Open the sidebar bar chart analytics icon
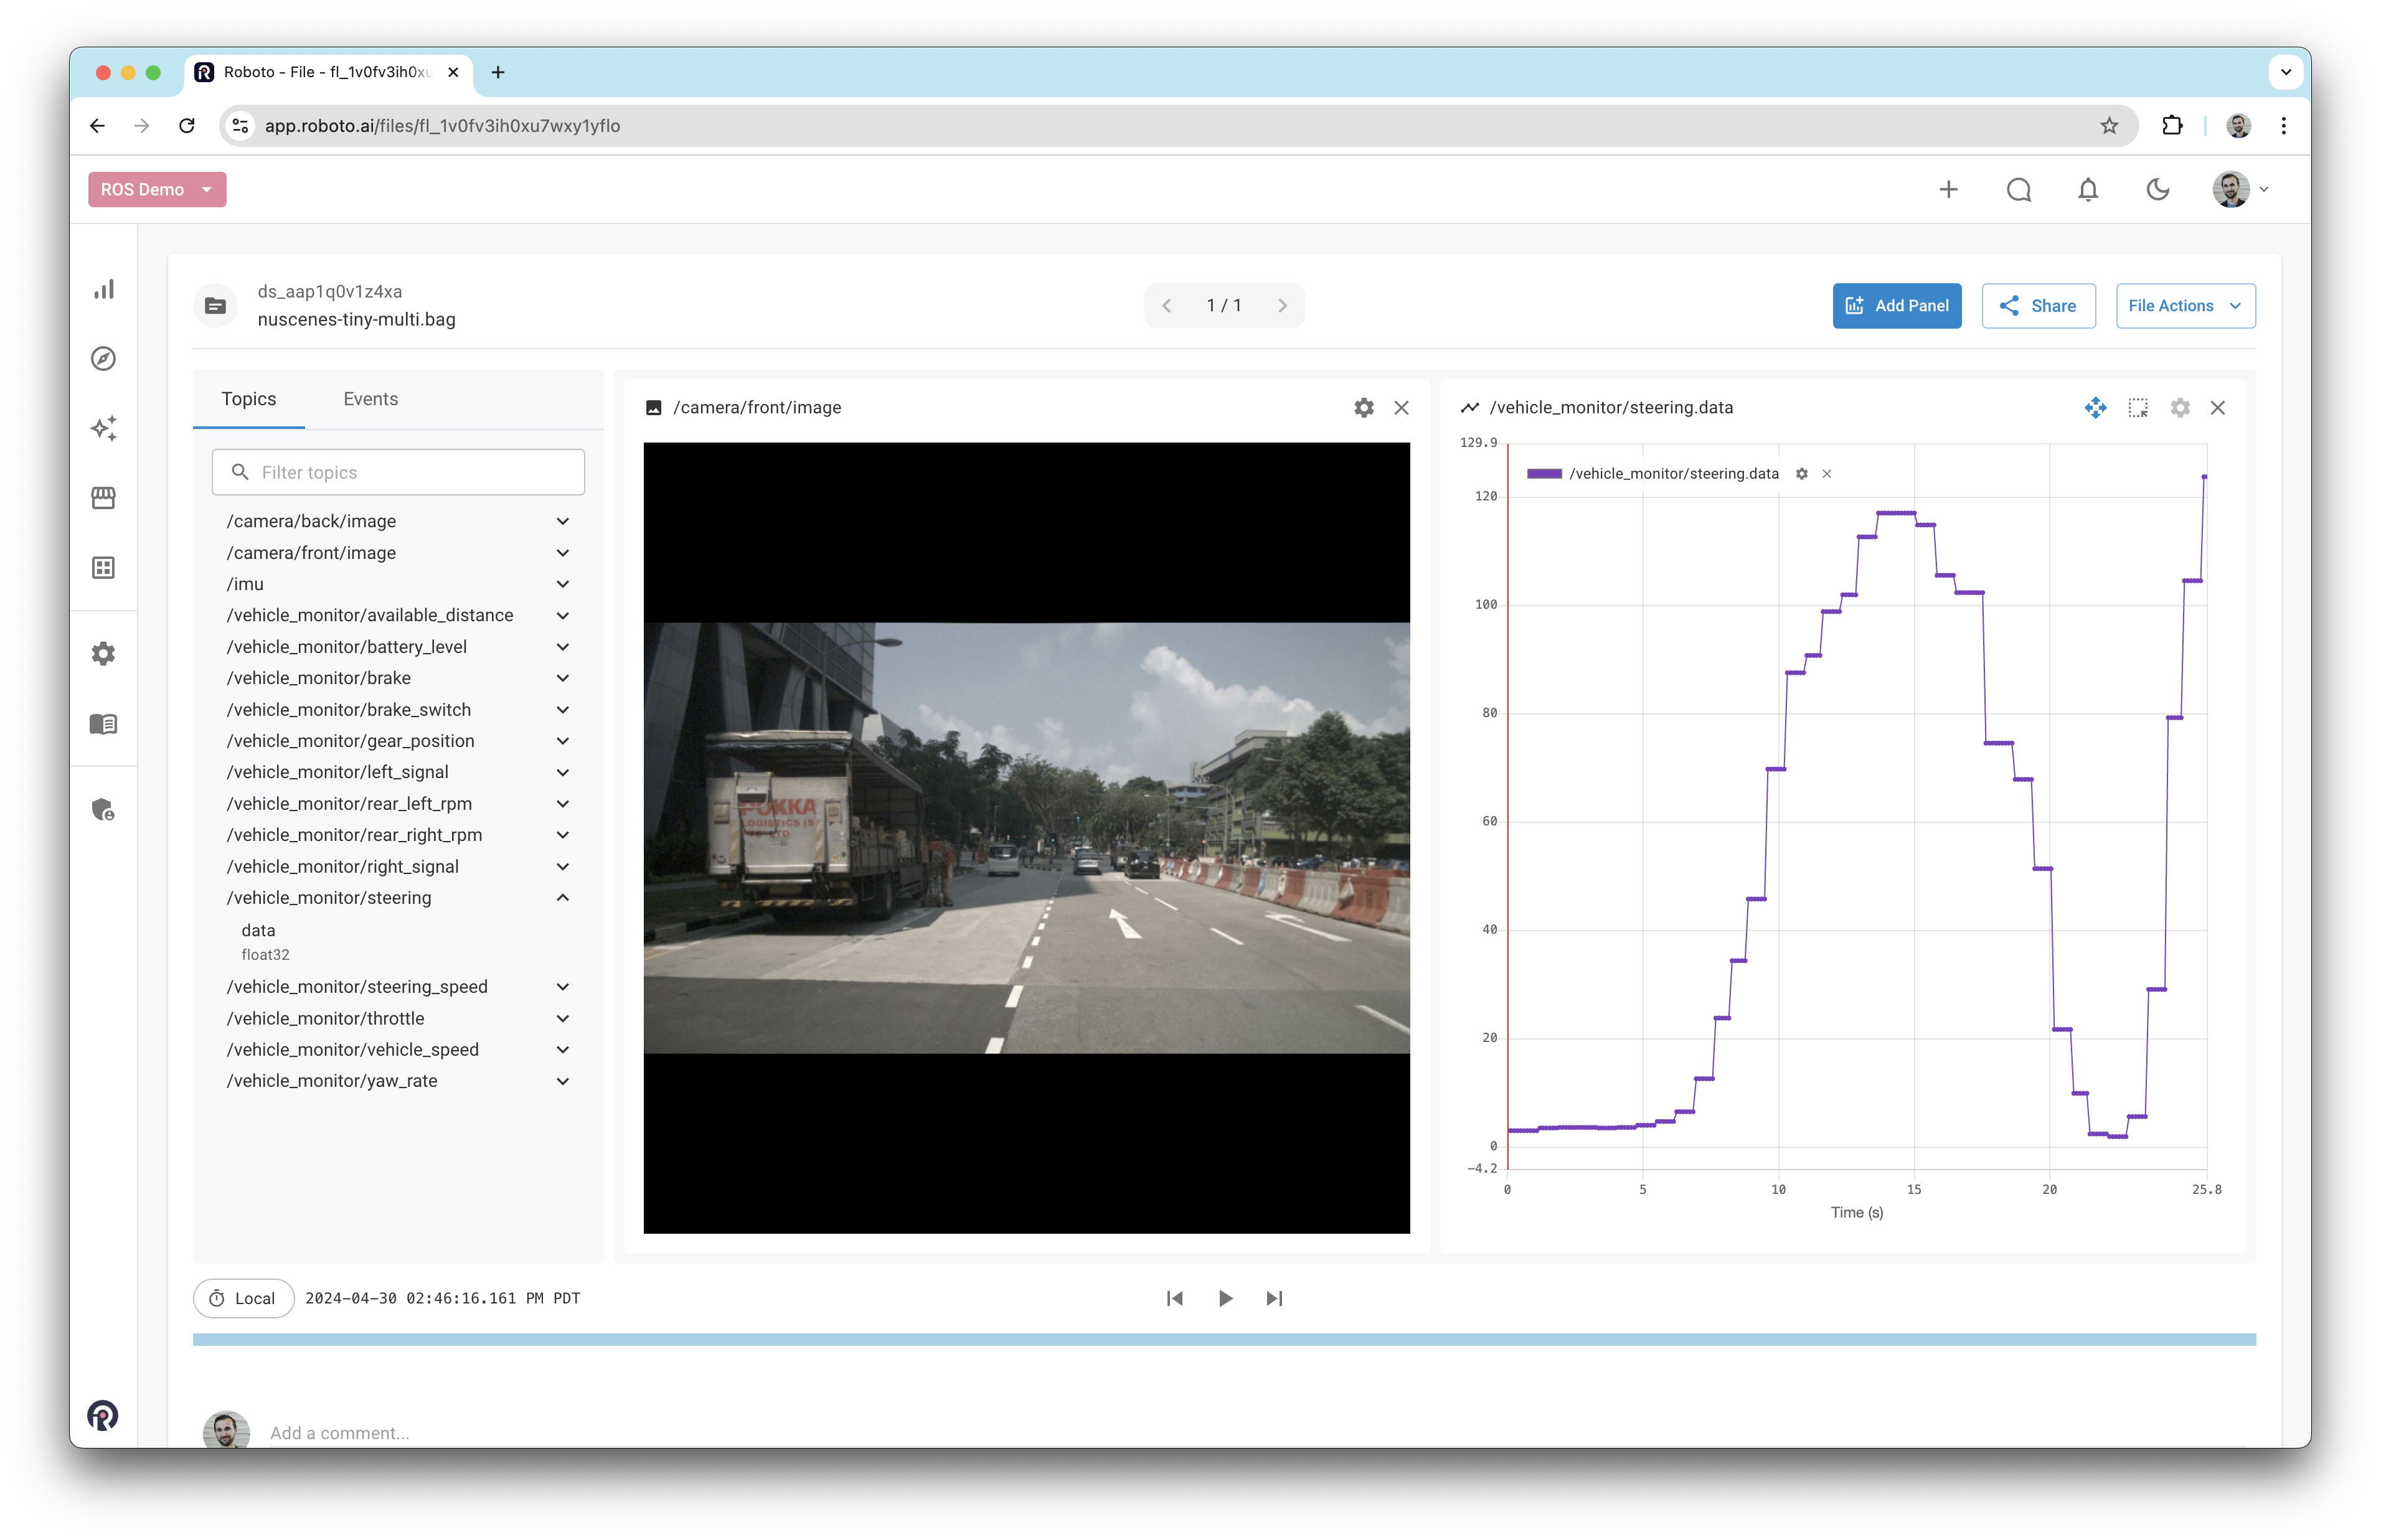Viewport: 2381px width, 1540px height. coord(104,290)
